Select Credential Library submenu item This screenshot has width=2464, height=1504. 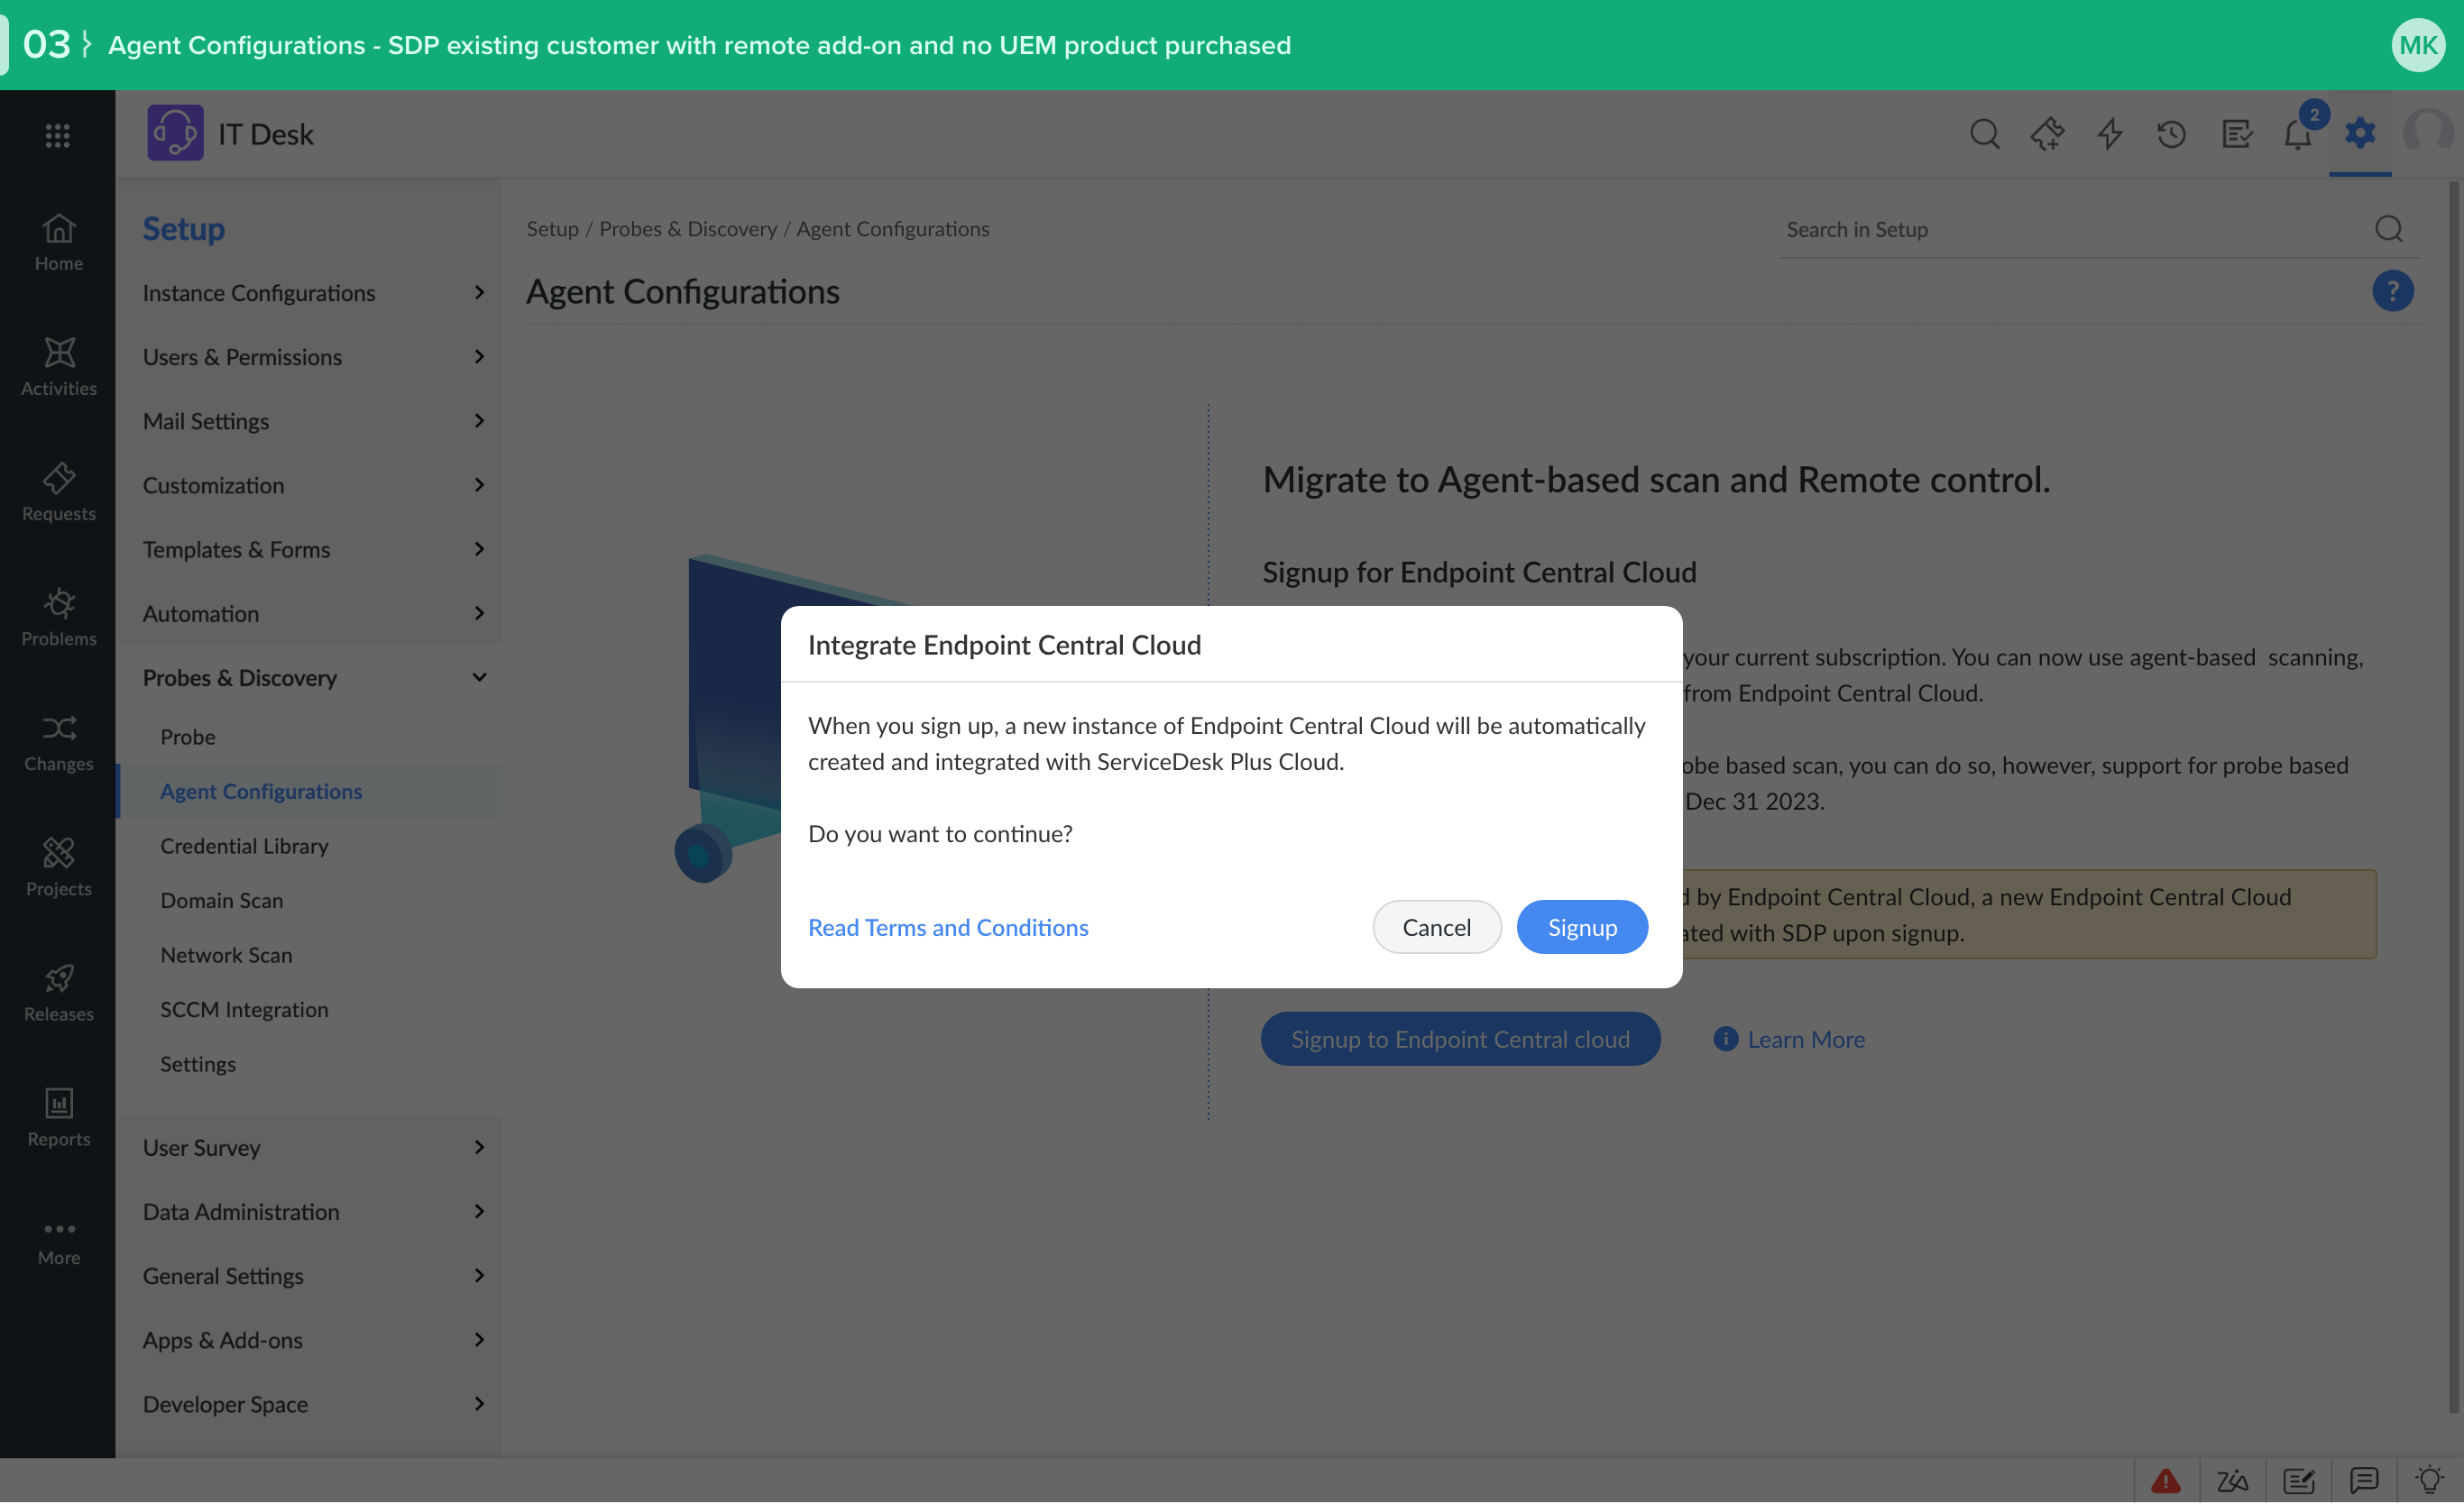tap(309, 846)
